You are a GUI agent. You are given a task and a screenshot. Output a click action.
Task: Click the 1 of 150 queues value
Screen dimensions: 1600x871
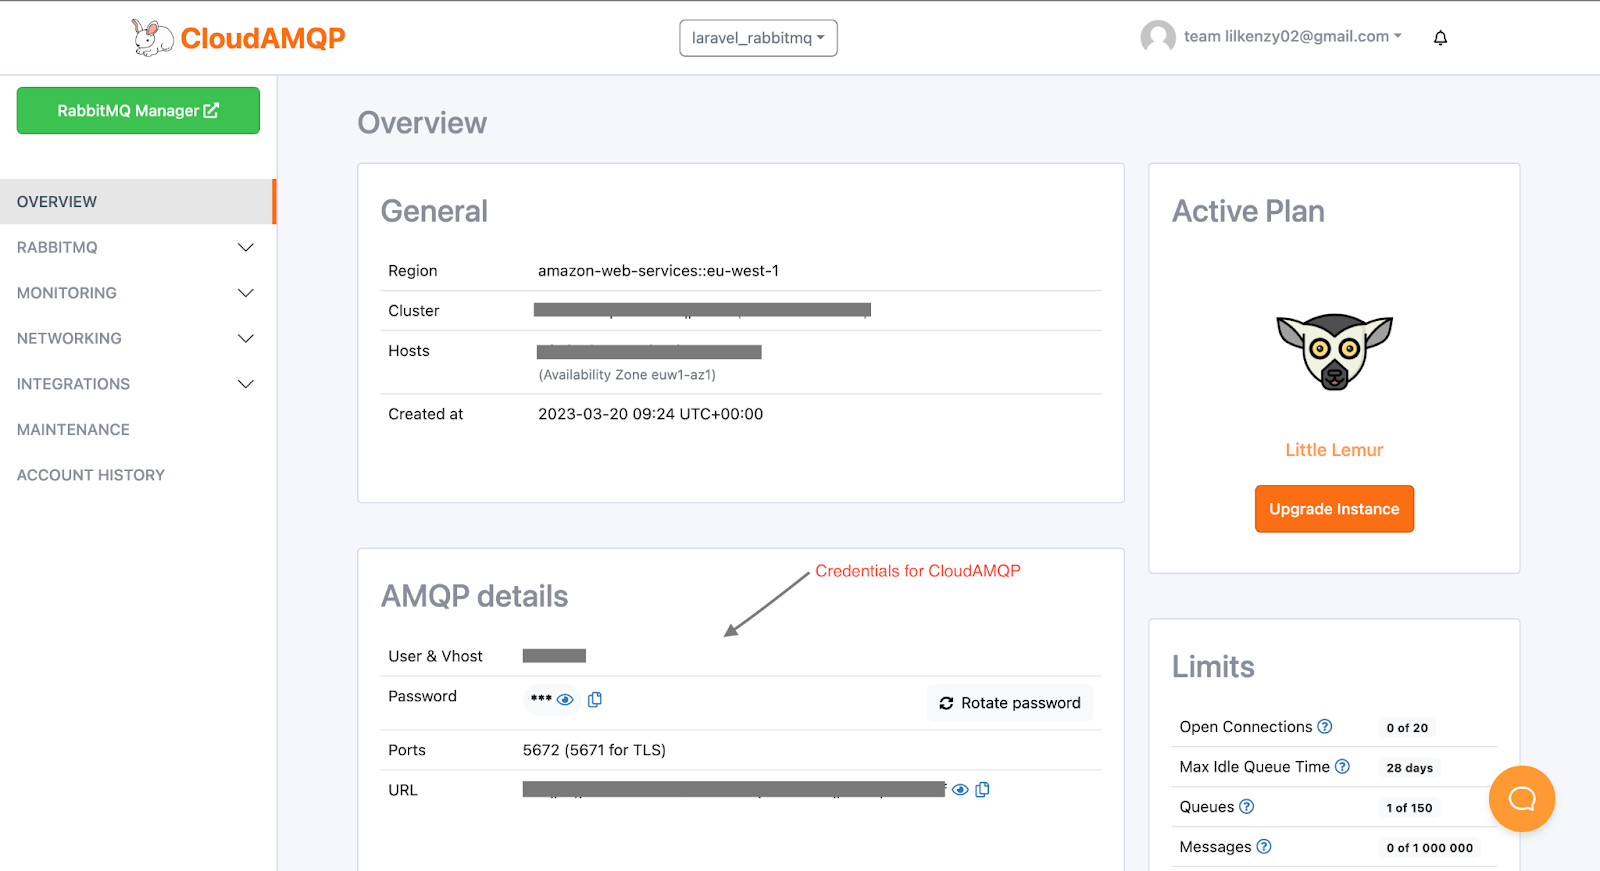click(x=1409, y=808)
